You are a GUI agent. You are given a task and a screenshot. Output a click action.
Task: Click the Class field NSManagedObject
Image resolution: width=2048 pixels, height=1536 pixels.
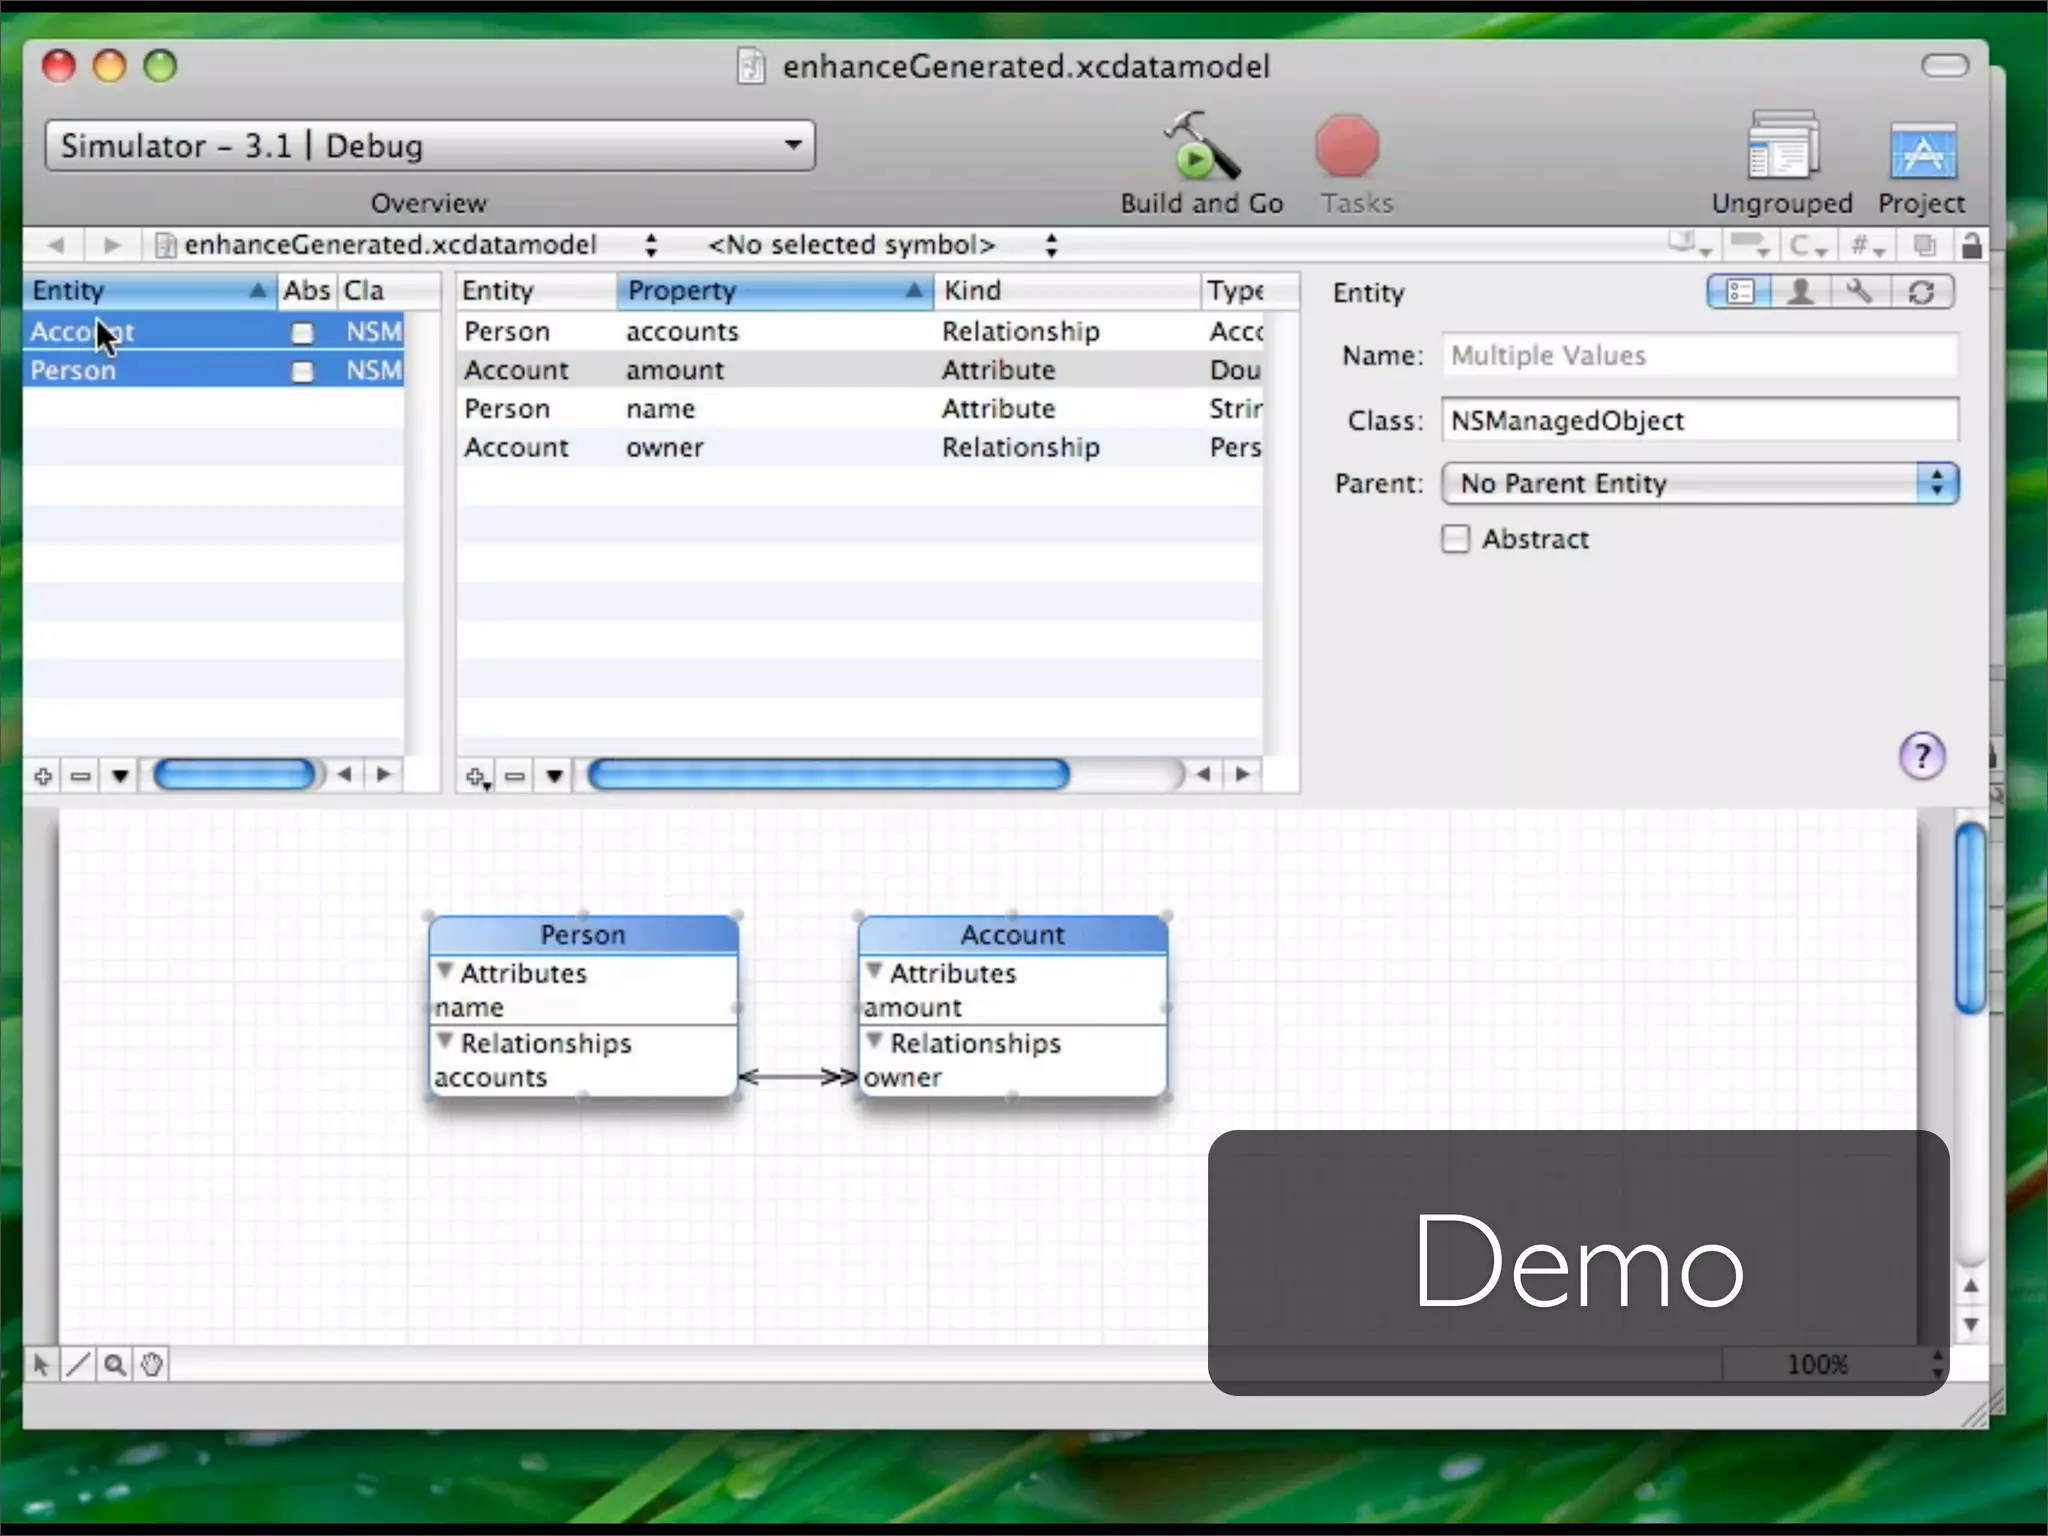1700,421
